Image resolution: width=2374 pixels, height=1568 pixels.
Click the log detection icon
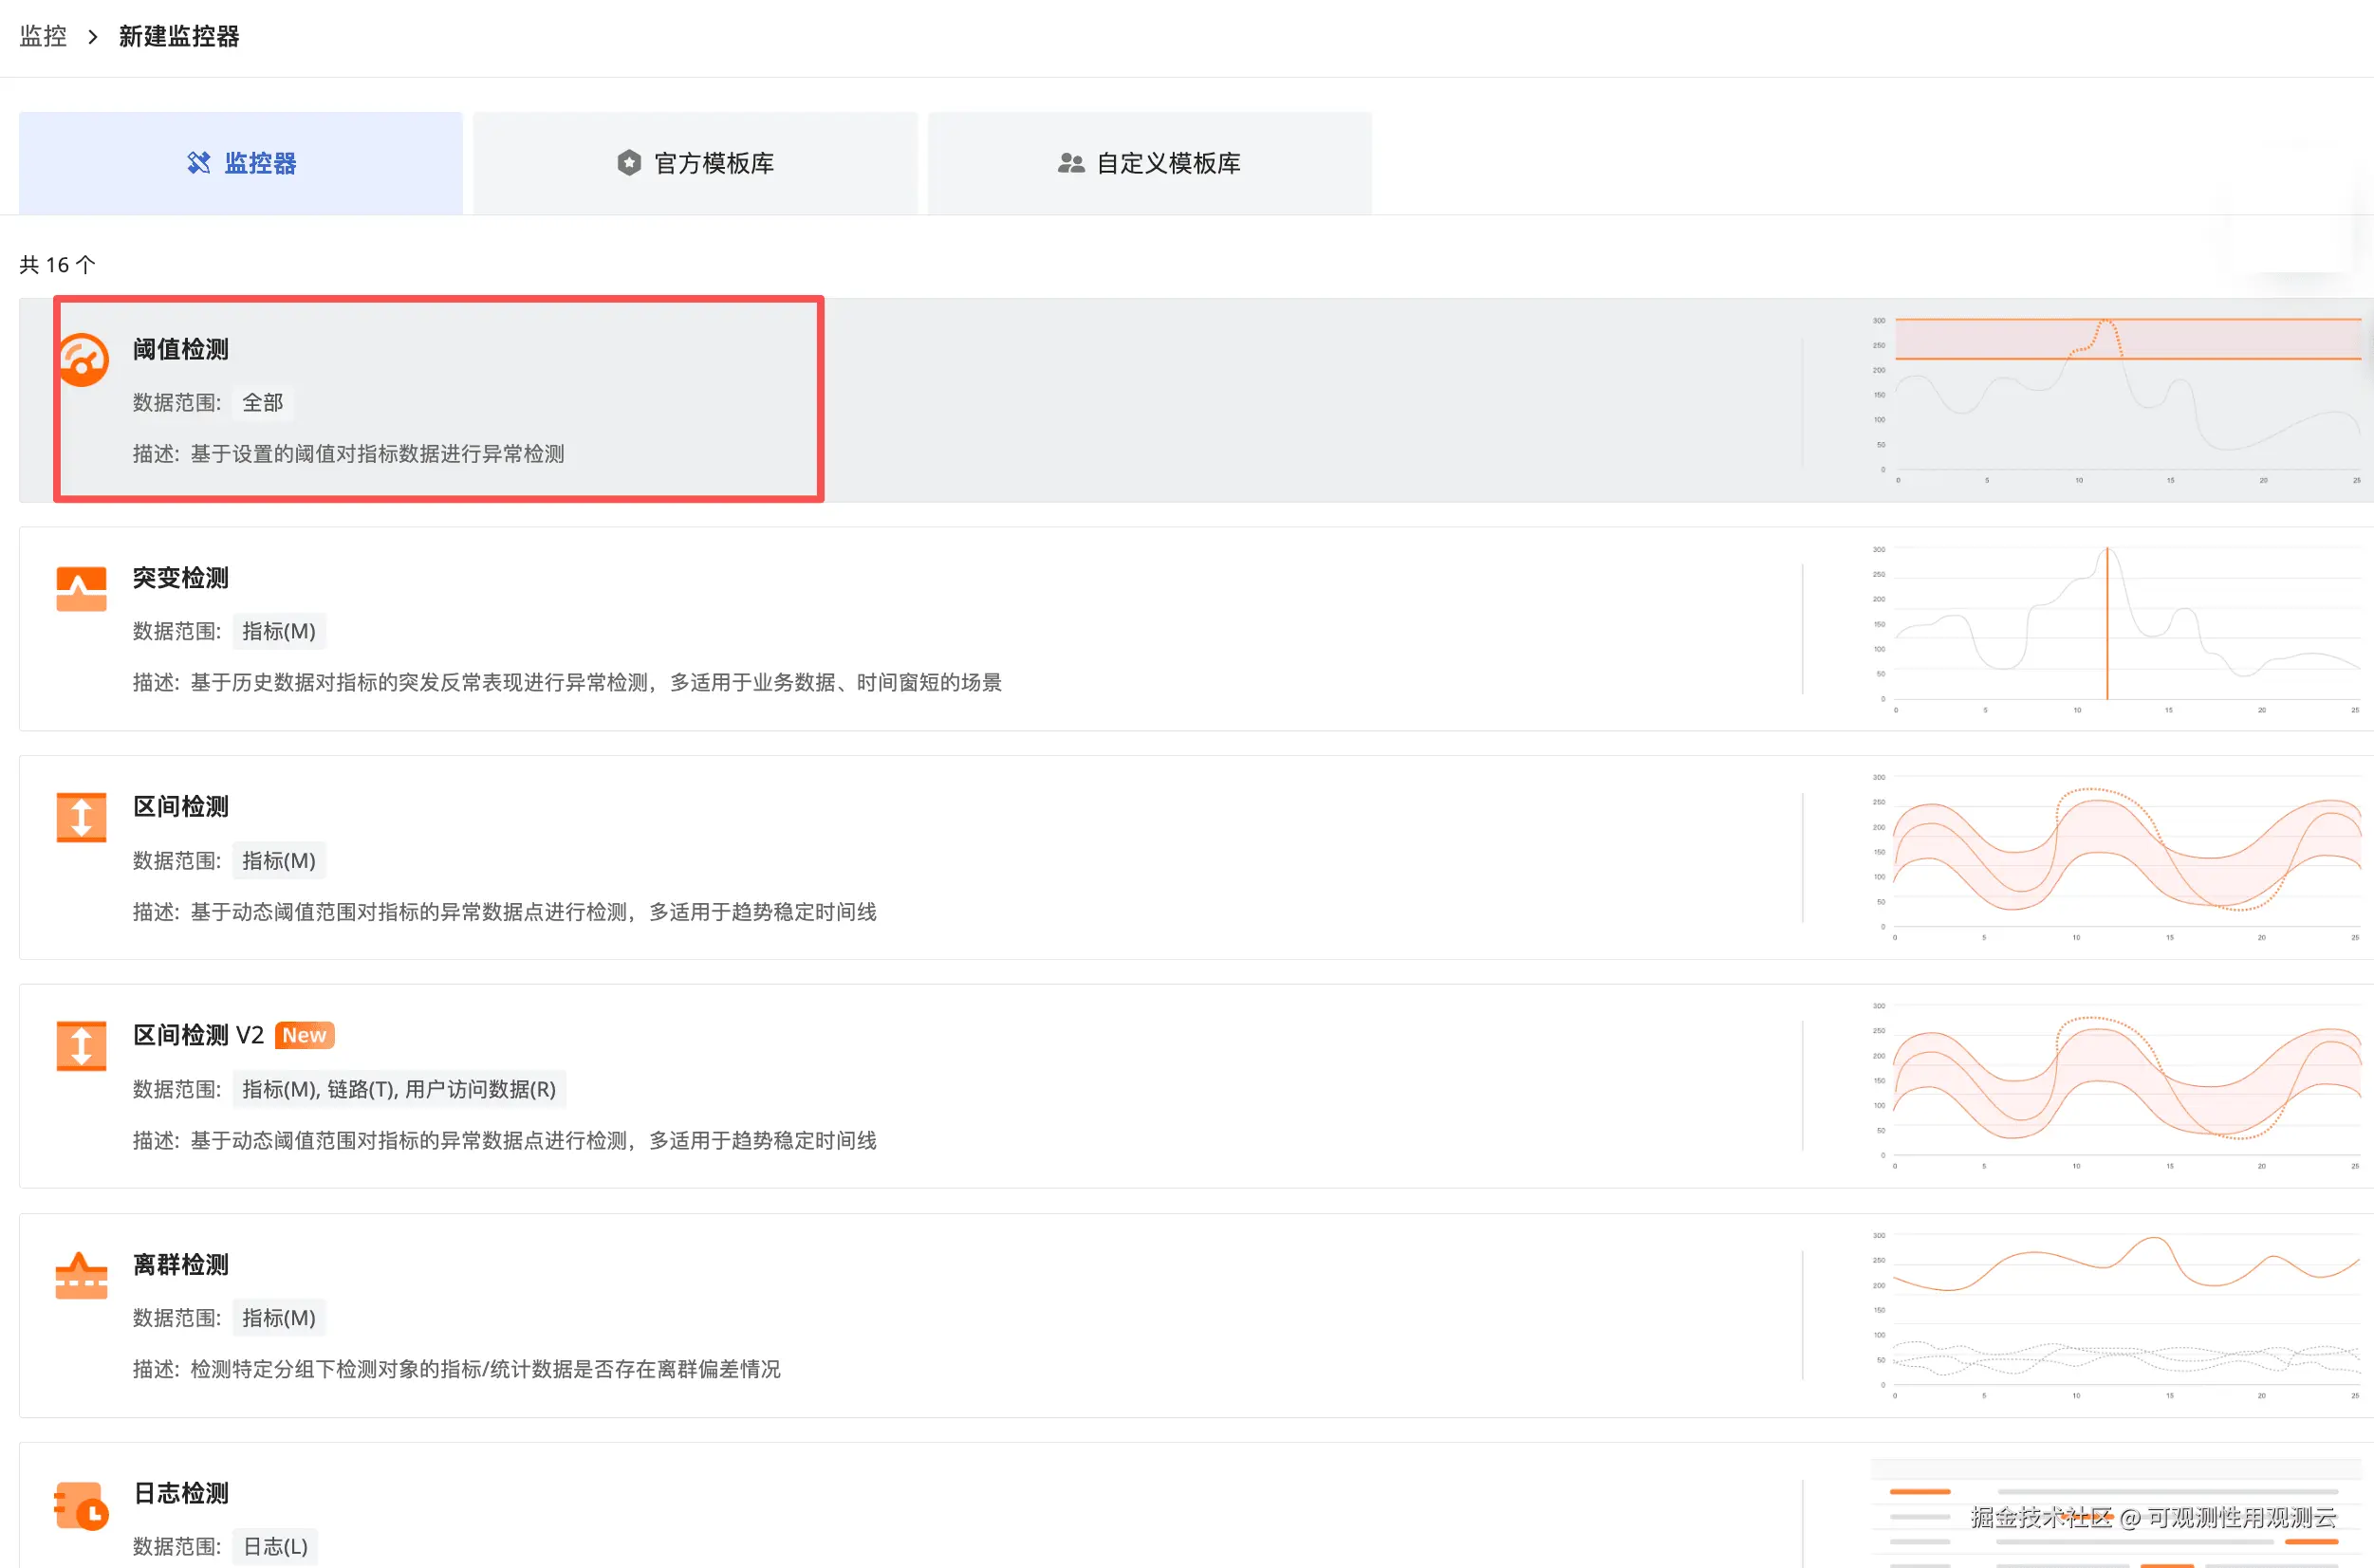[x=81, y=1504]
